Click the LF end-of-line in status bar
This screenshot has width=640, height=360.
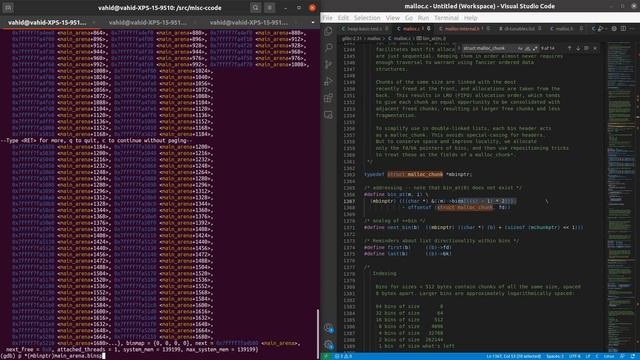tap(588, 356)
